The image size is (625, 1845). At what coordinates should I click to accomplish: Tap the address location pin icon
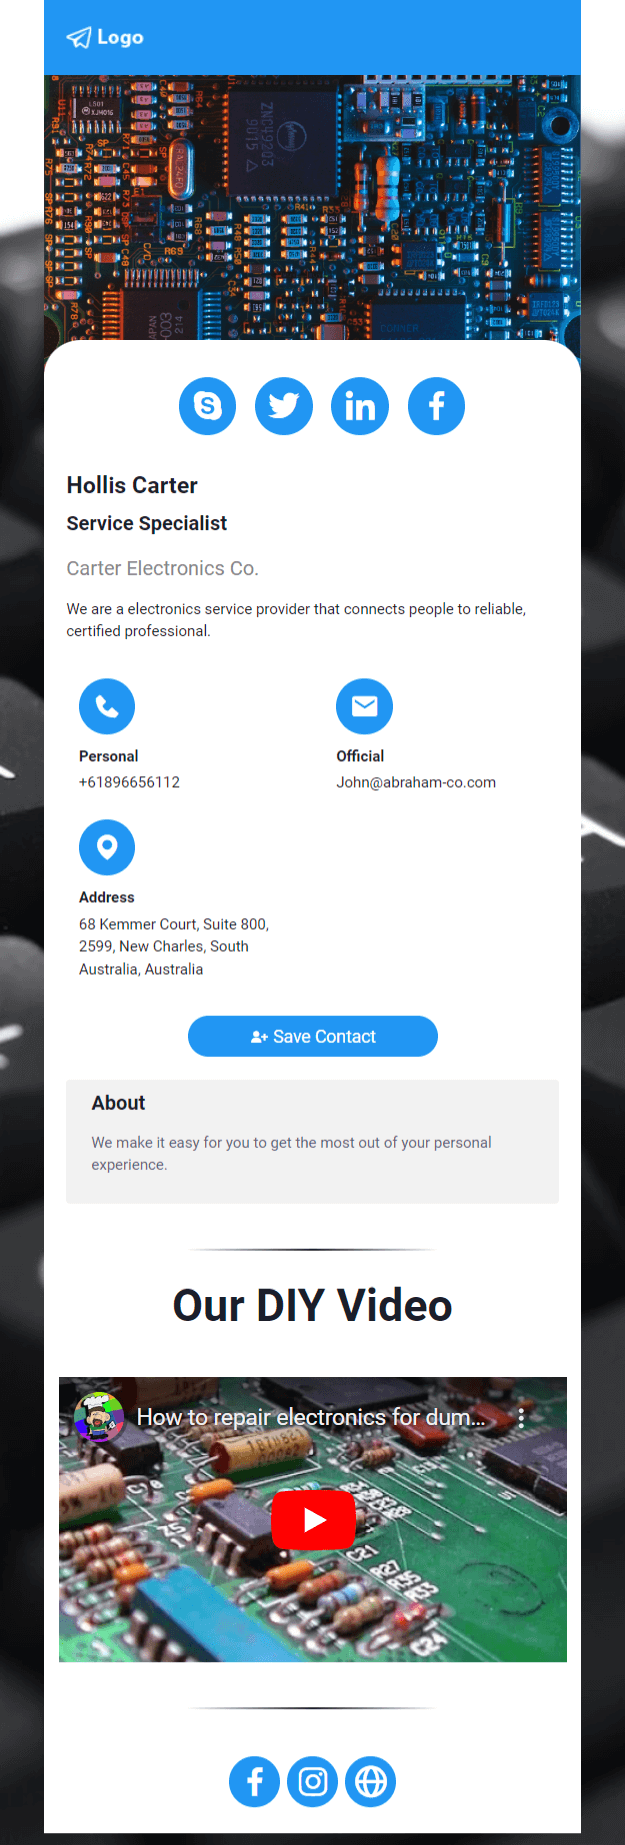tap(107, 848)
